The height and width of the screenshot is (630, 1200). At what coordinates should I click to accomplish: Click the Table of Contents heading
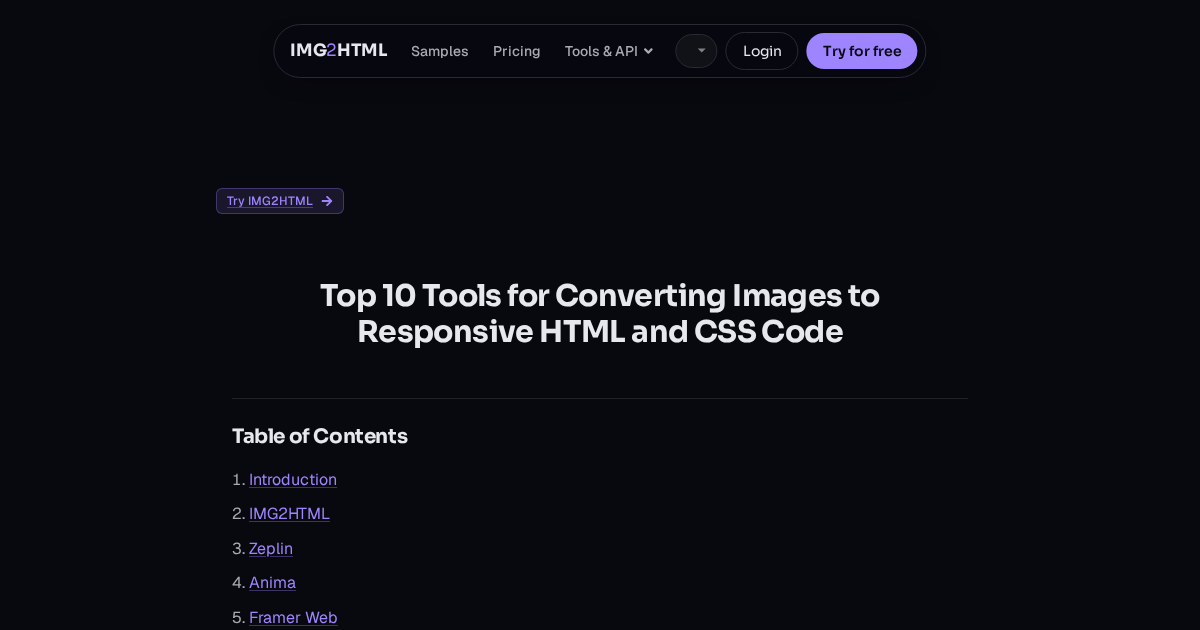pyautogui.click(x=320, y=436)
